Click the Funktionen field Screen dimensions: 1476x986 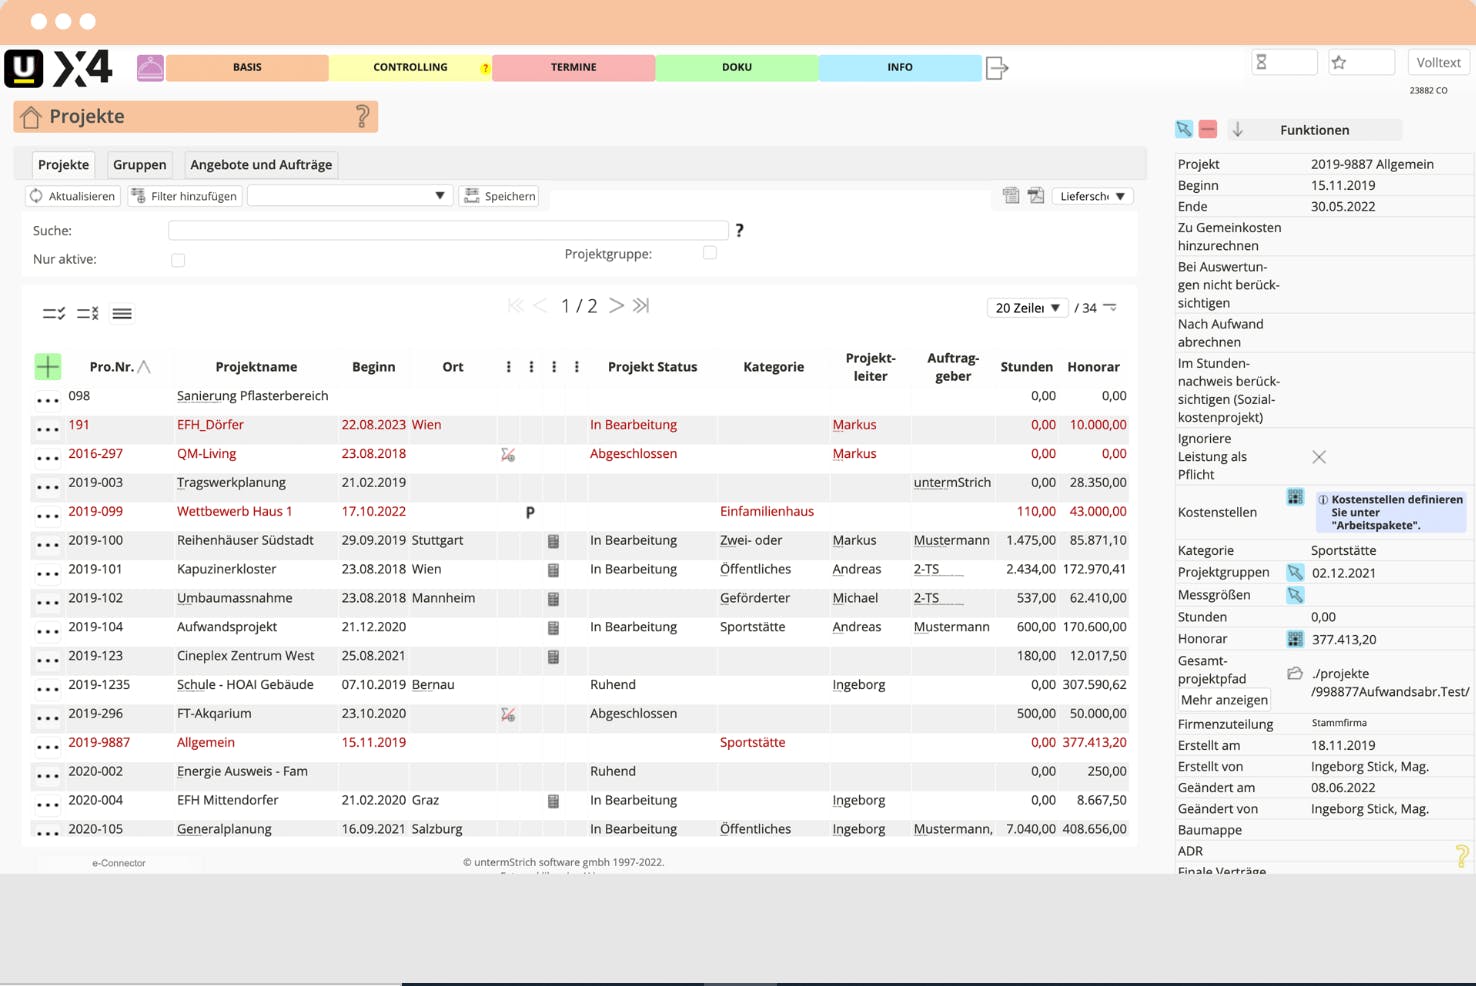coord(1315,130)
